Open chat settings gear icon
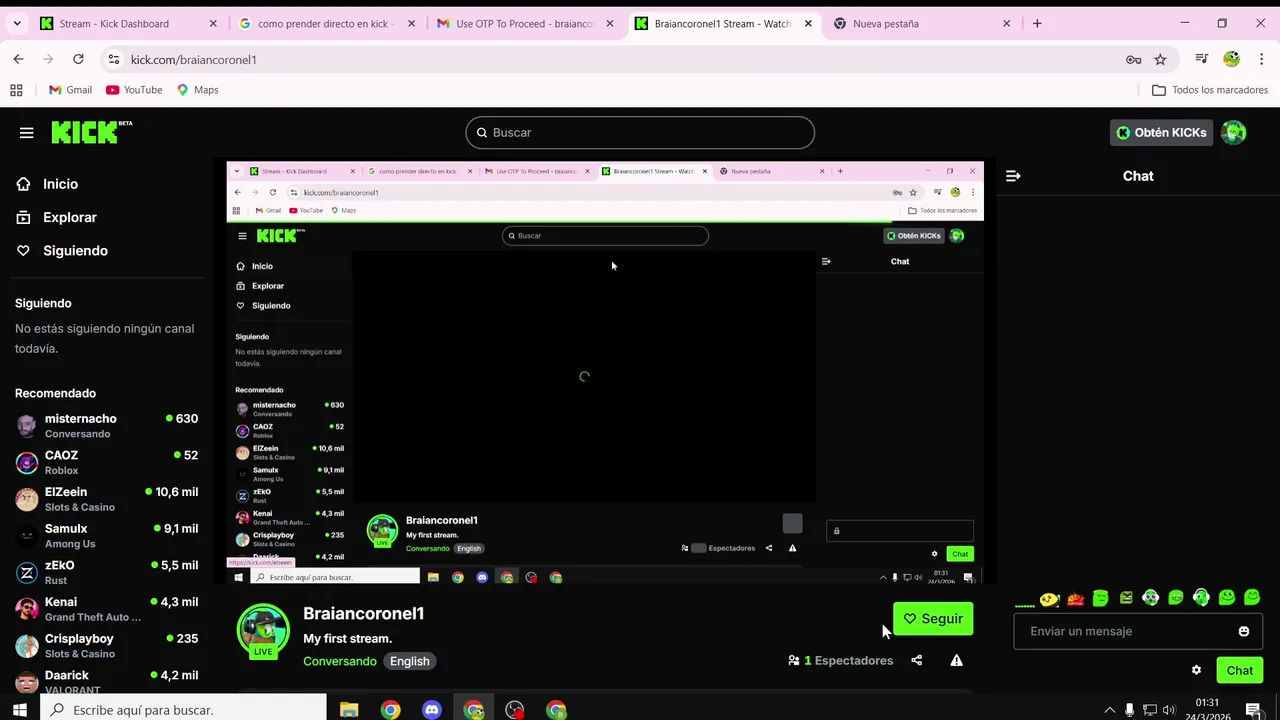1280x720 pixels. pyautogui.click(x=1196, y=670)
